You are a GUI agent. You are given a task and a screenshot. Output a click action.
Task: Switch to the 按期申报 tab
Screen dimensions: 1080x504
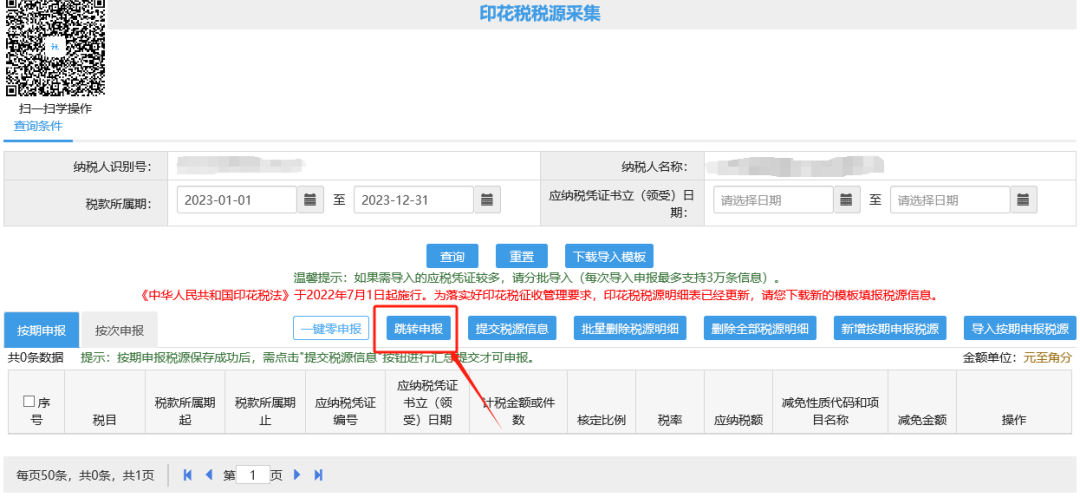pyautogui.click(x=42, y=329)
